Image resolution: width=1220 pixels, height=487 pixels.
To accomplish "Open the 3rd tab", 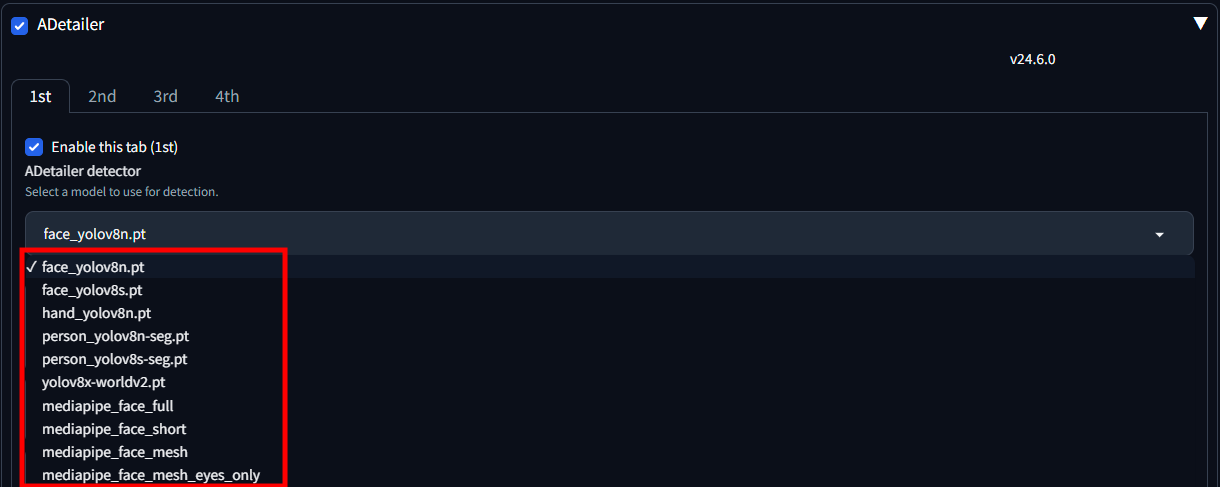I will click(x=165, y=96).
